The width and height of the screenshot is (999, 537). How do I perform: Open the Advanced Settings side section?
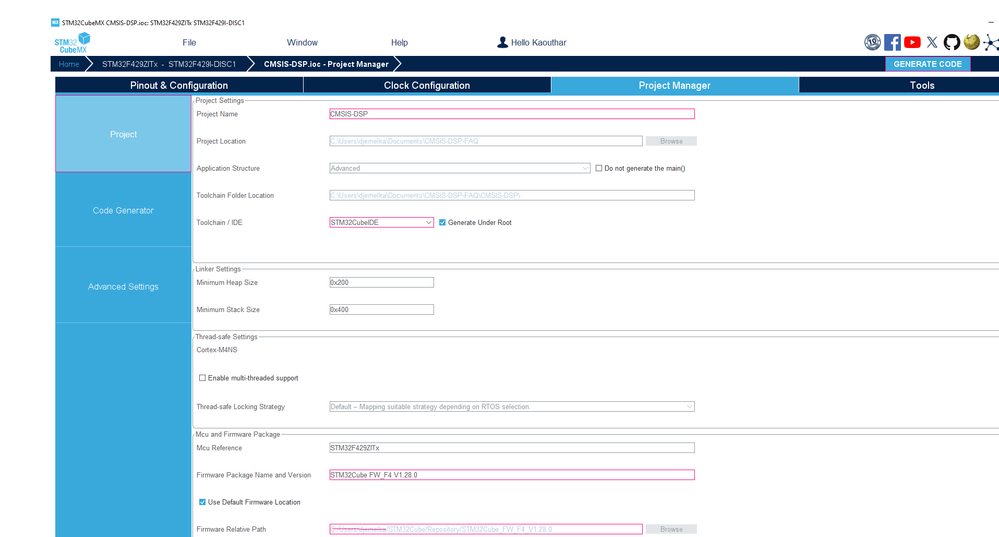click(x=123, y=287)
